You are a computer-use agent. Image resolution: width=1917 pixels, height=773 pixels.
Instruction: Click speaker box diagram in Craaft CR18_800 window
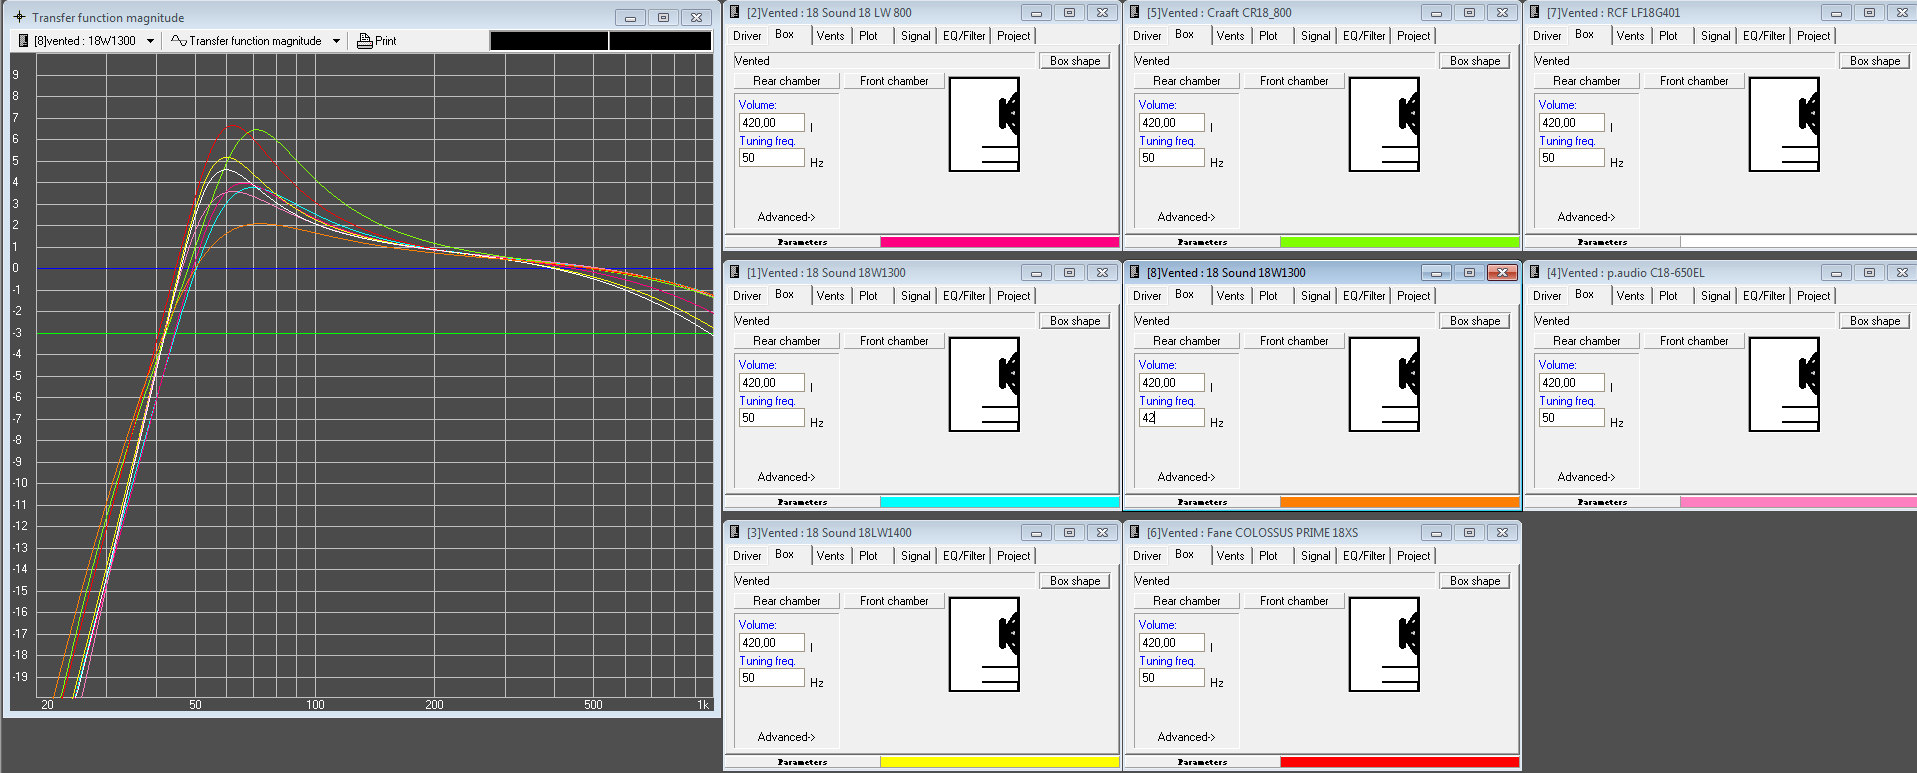pyautogui.click(x=1384, y=125)
